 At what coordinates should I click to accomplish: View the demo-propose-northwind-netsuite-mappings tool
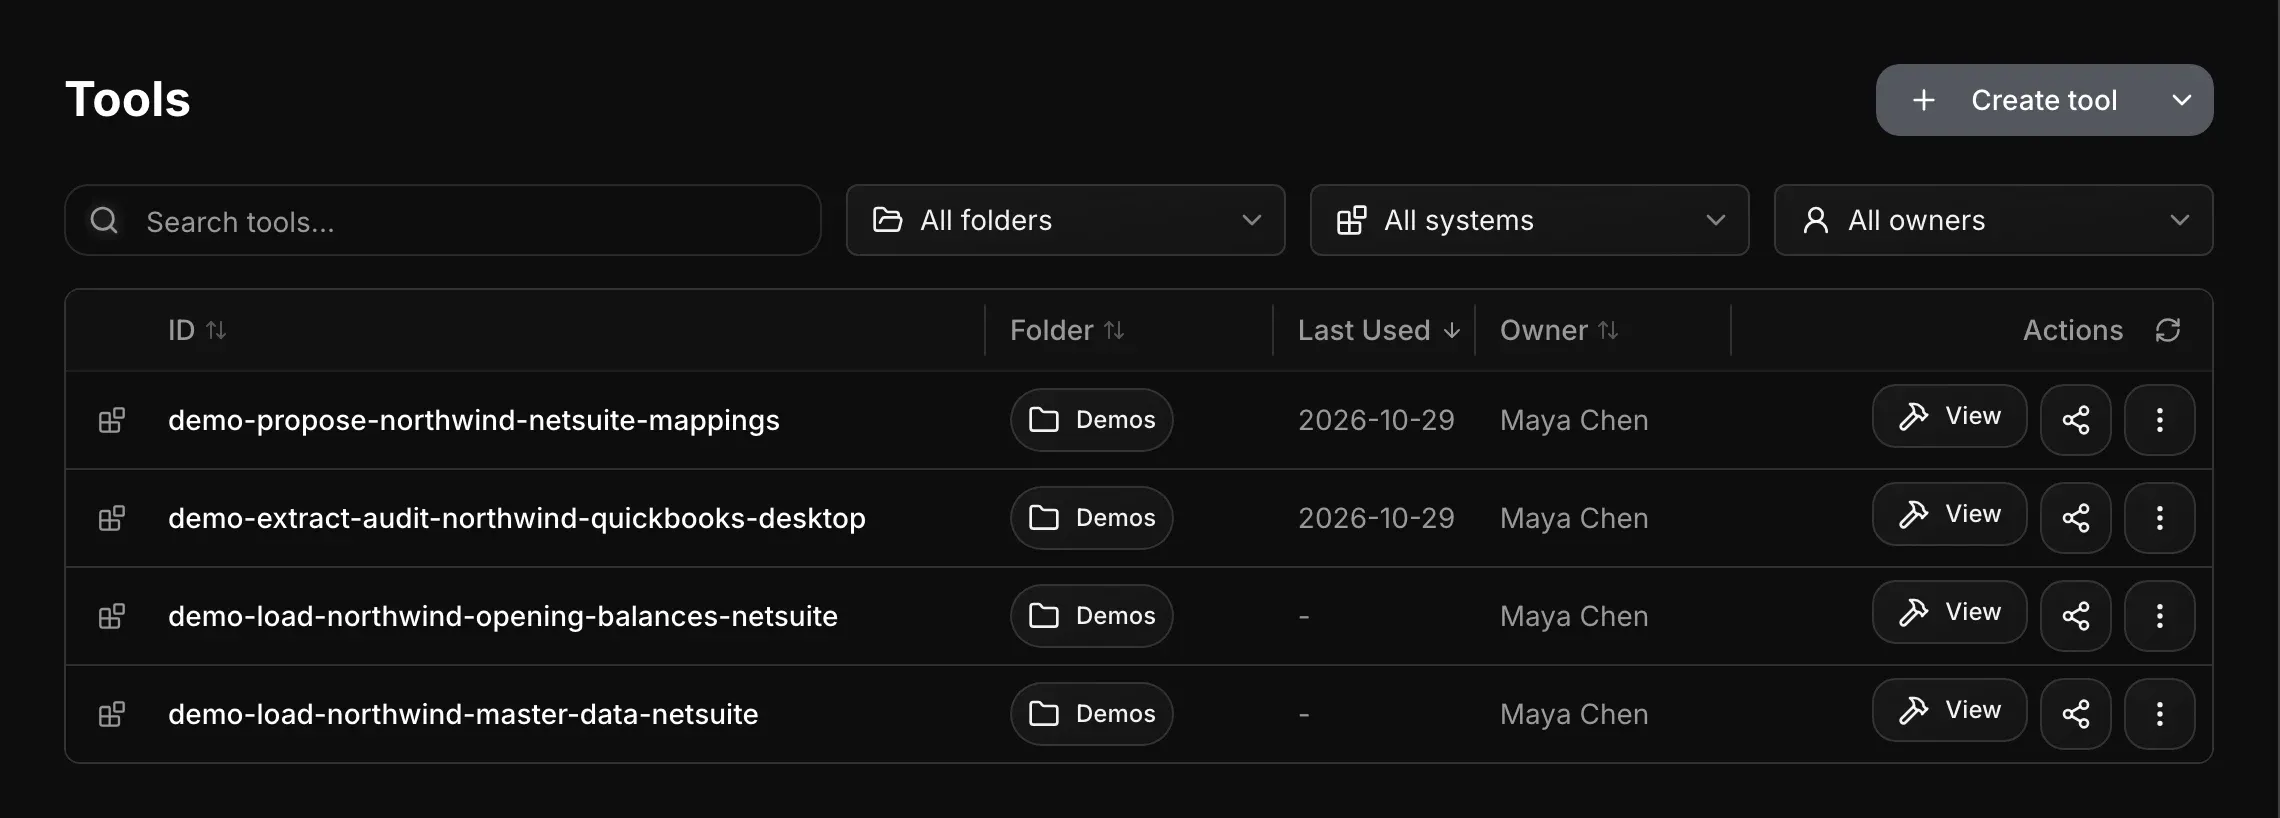(x=1950, y=416)
